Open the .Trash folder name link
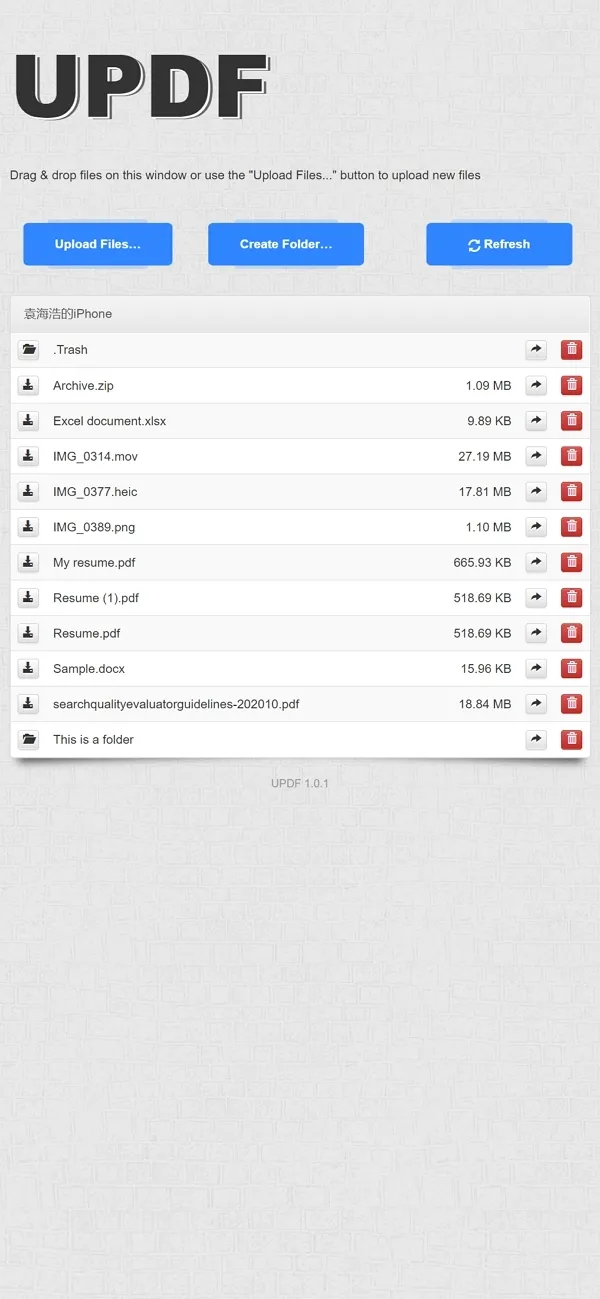This screenshot has height=1299, width=600. tap(70, 350)
